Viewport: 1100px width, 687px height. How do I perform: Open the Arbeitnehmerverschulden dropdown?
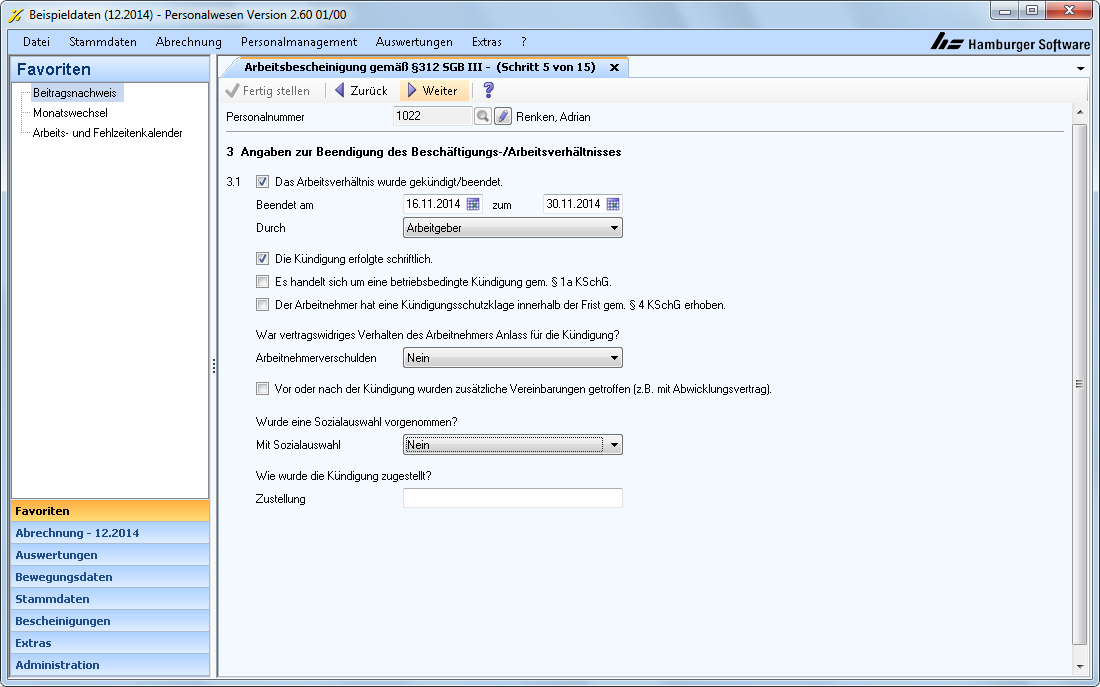pos(513,358)
